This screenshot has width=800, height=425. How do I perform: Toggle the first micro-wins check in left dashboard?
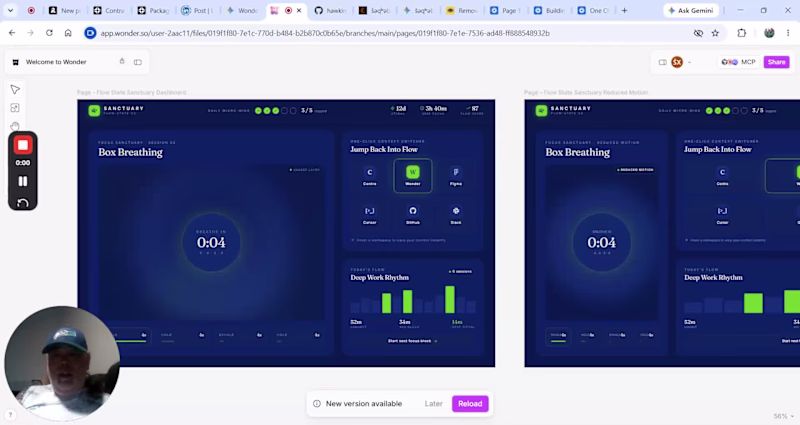click(258, 111)
